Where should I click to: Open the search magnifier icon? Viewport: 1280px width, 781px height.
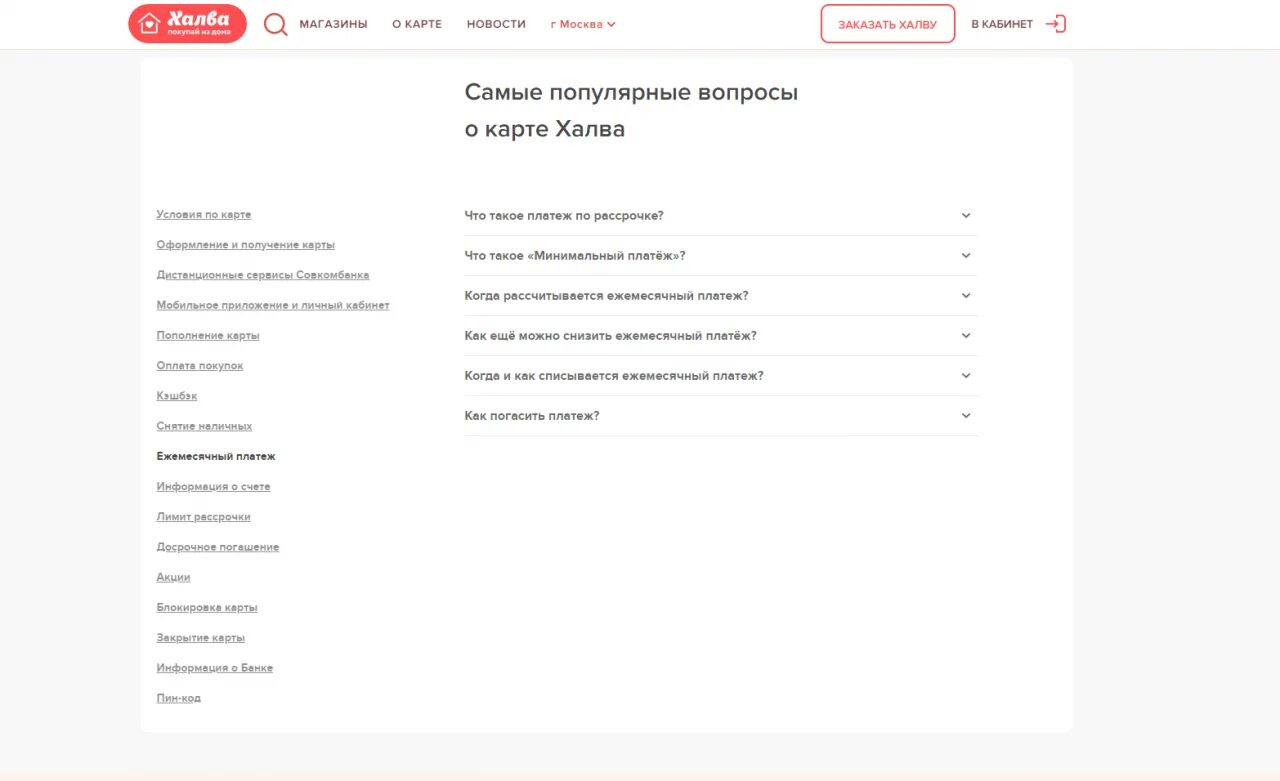point(275,24)
